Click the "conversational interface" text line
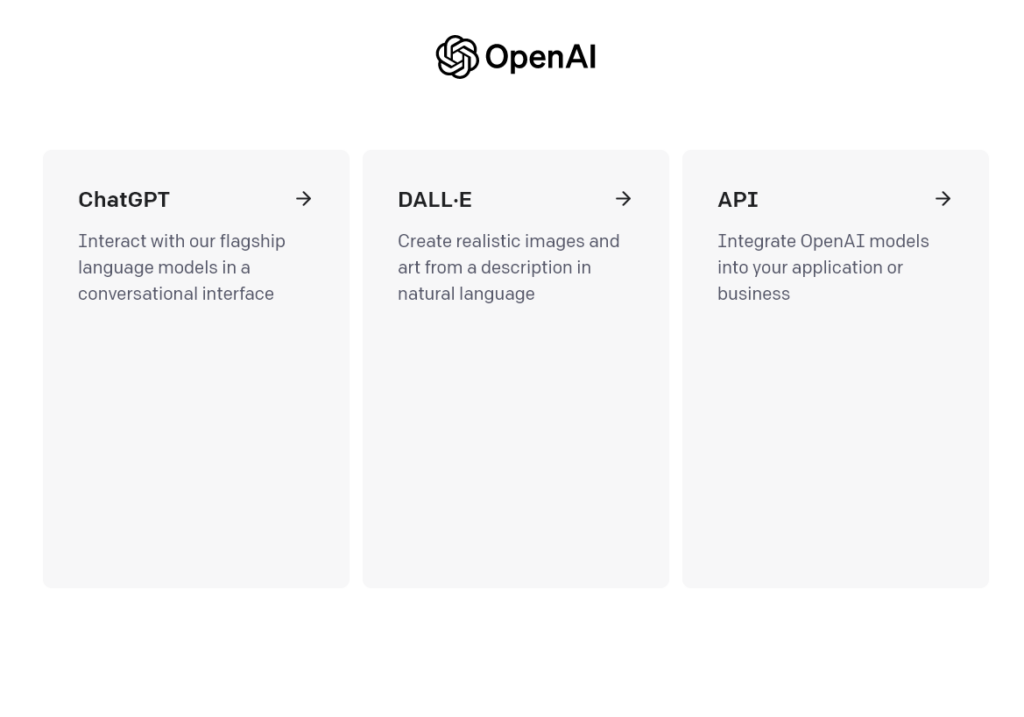The height and width of the screenshot is (717, 1024). click(176, 293)
